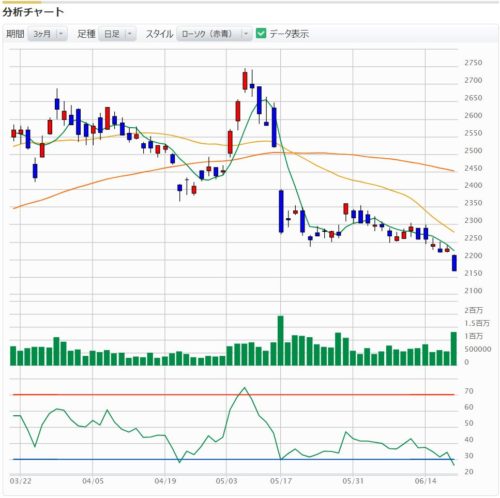Viewport: 500px width, 498px height.
Task: Click the 期間 label
Action: click(x=15, y=34)
